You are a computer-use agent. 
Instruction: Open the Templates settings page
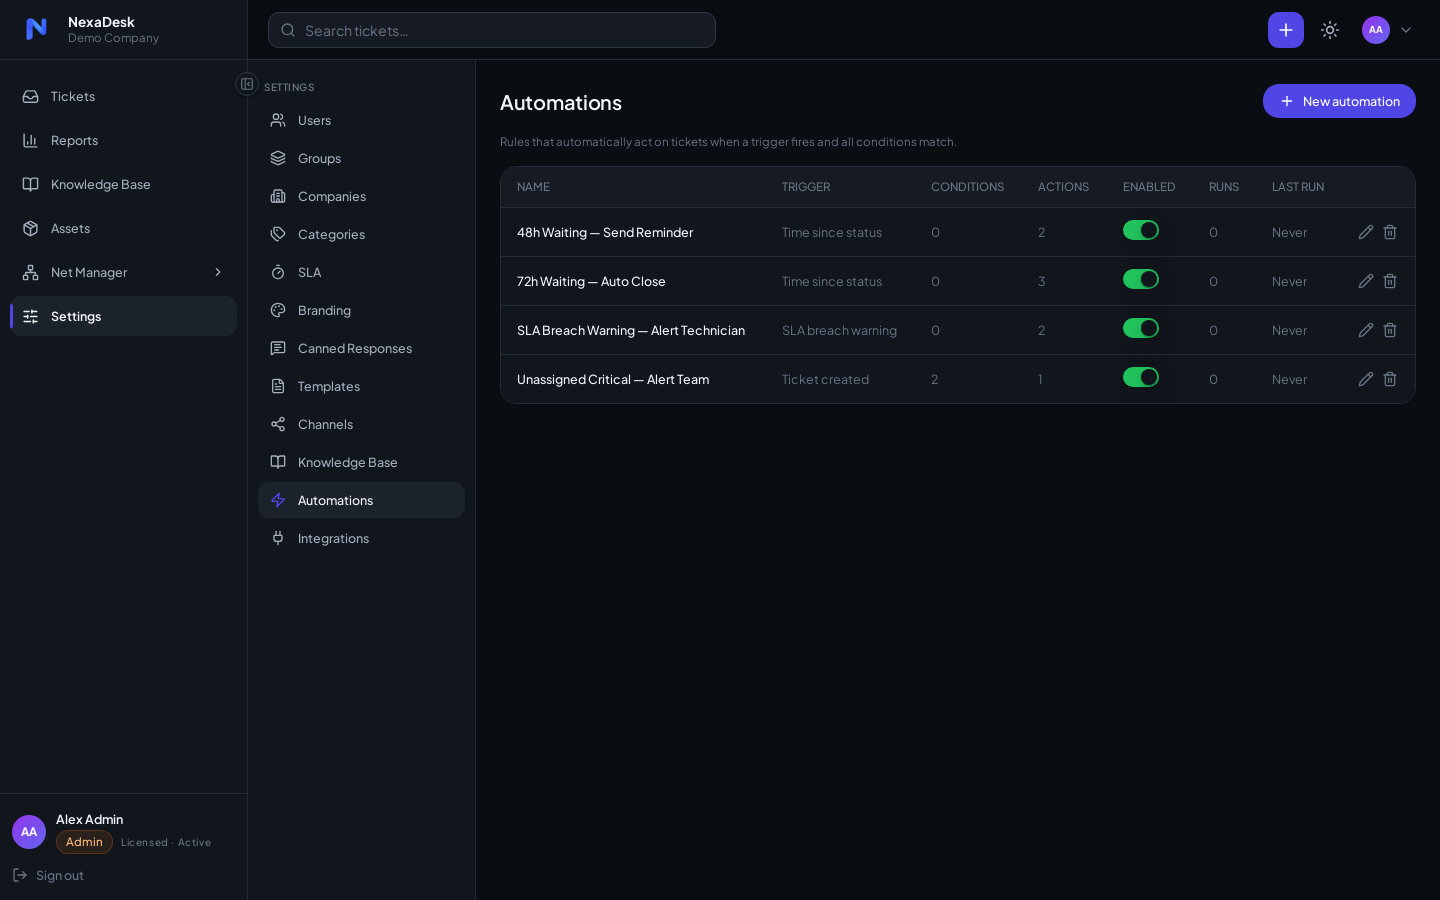click(x=361, y=386)
